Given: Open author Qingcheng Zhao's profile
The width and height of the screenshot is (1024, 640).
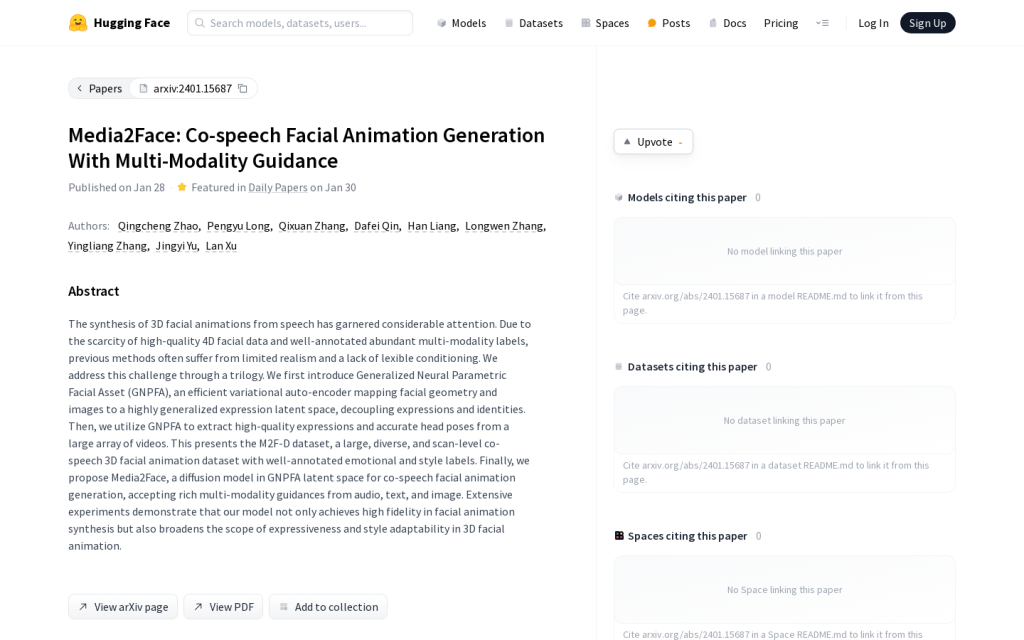Looking at the screenshot, I should [x=158, y=226].
